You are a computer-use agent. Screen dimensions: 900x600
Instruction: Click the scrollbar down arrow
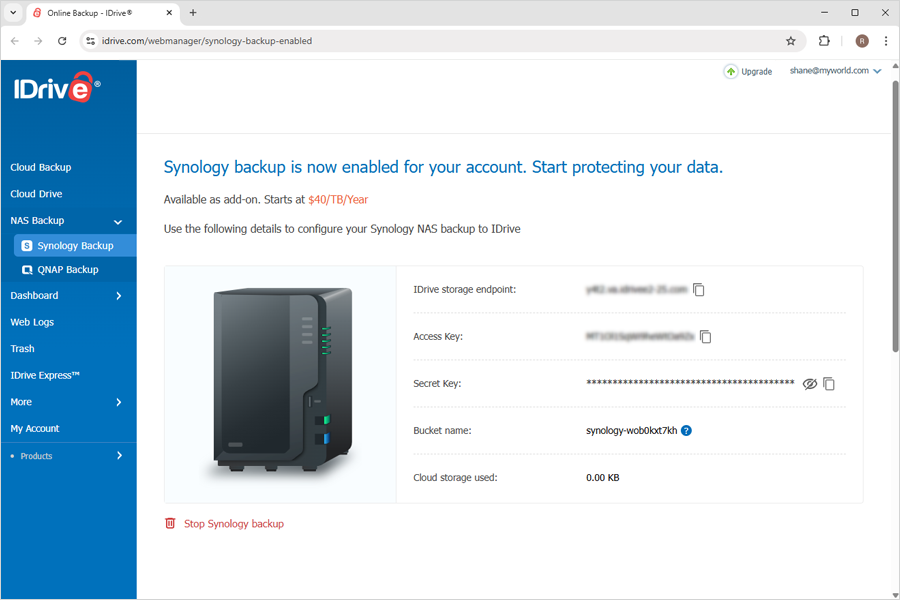click(x=895, y=595)
